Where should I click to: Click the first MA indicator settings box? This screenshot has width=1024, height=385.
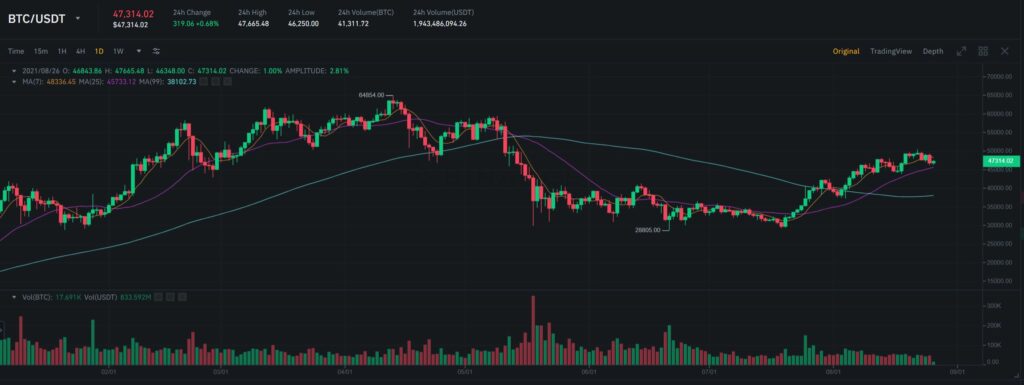point(204,82)
